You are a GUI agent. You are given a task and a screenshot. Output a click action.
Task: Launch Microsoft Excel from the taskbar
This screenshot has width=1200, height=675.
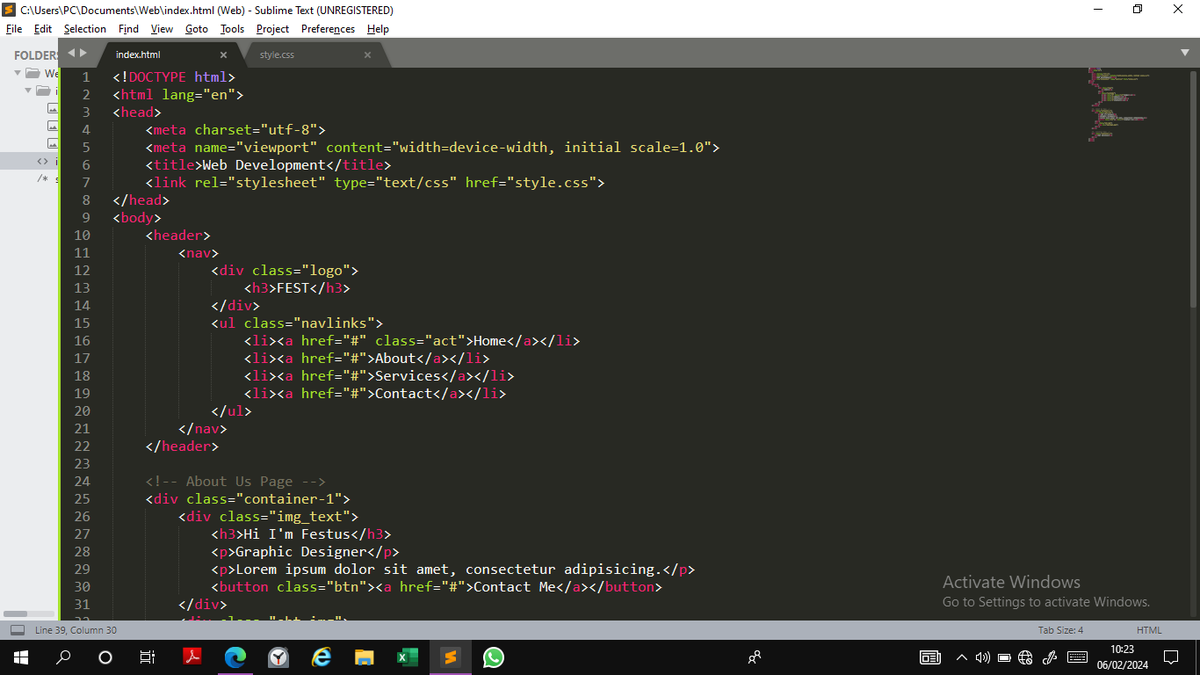click(407, 657)
